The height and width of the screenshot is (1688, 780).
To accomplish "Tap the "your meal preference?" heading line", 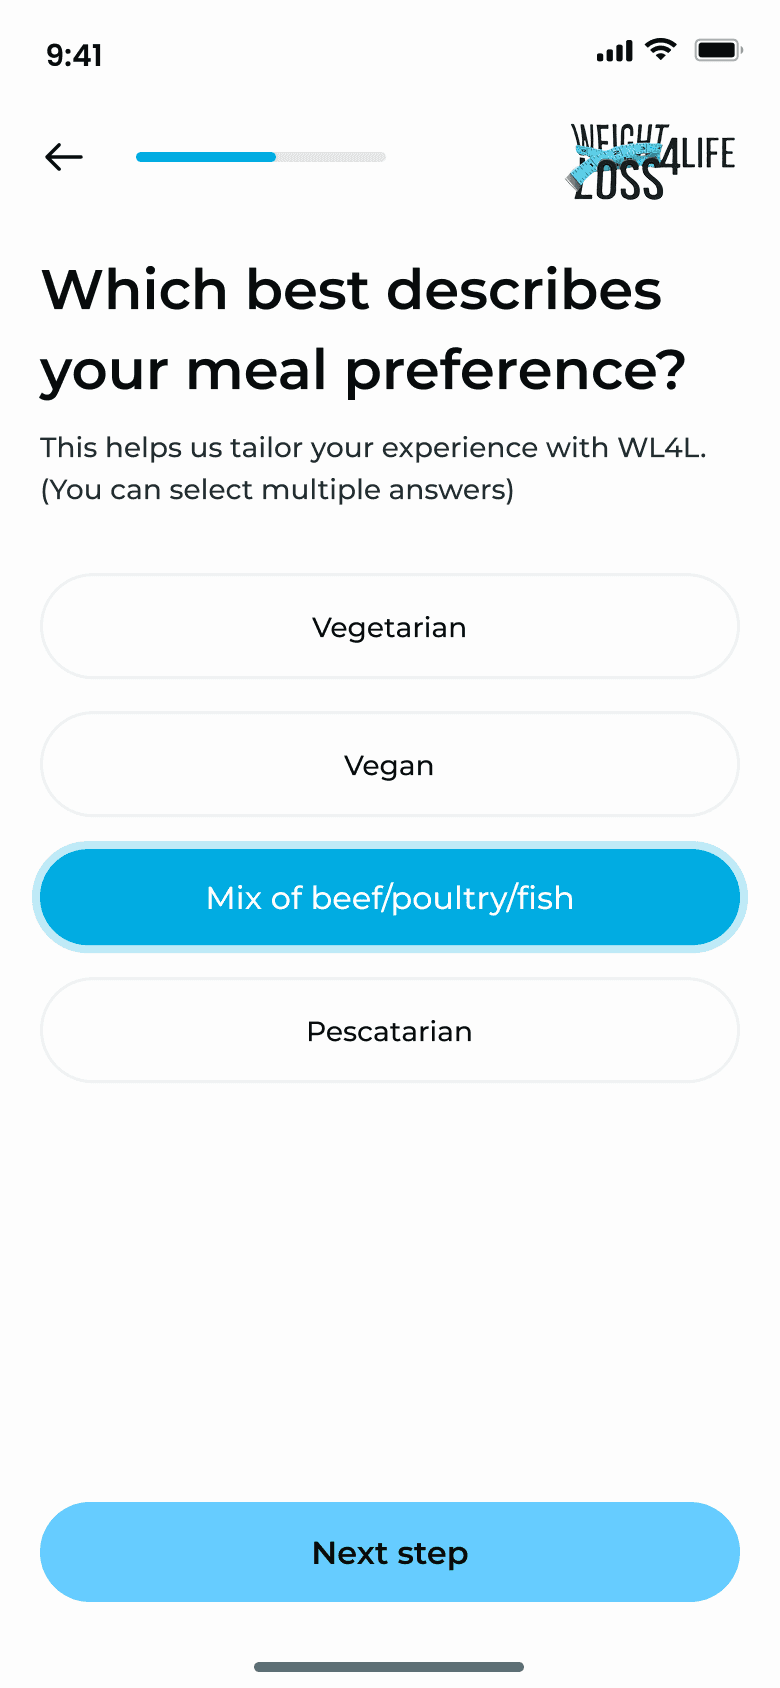I will (363, 370).
